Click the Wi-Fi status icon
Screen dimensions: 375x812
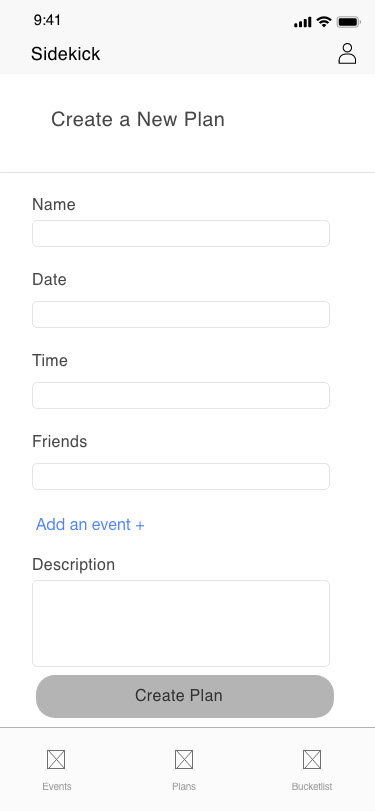pos(324,22)
